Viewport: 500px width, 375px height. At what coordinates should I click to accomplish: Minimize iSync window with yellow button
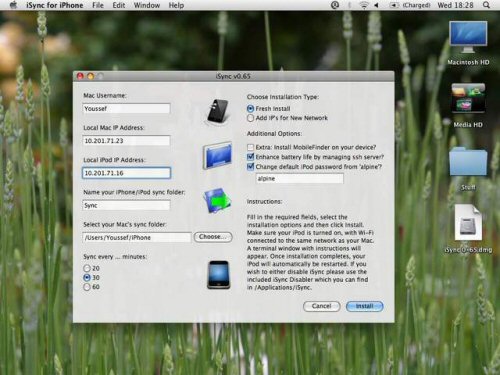click(90, 76)
